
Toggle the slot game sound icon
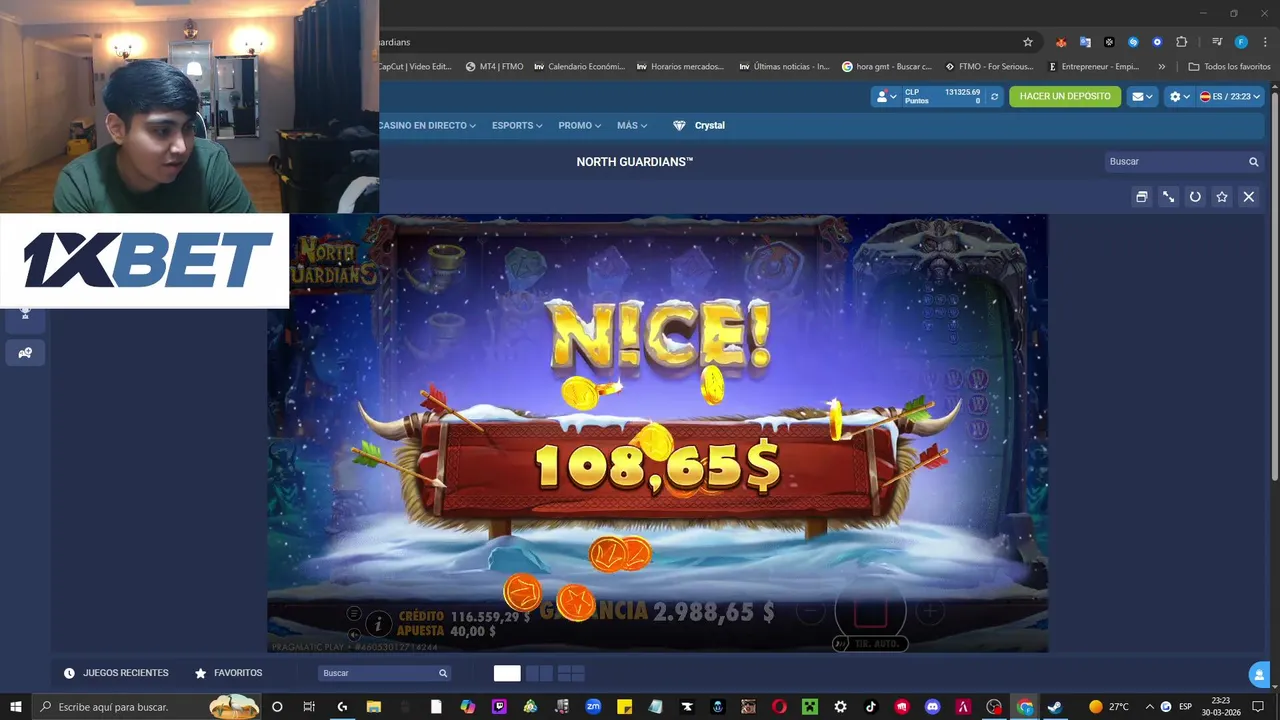(x=354, y=635)
